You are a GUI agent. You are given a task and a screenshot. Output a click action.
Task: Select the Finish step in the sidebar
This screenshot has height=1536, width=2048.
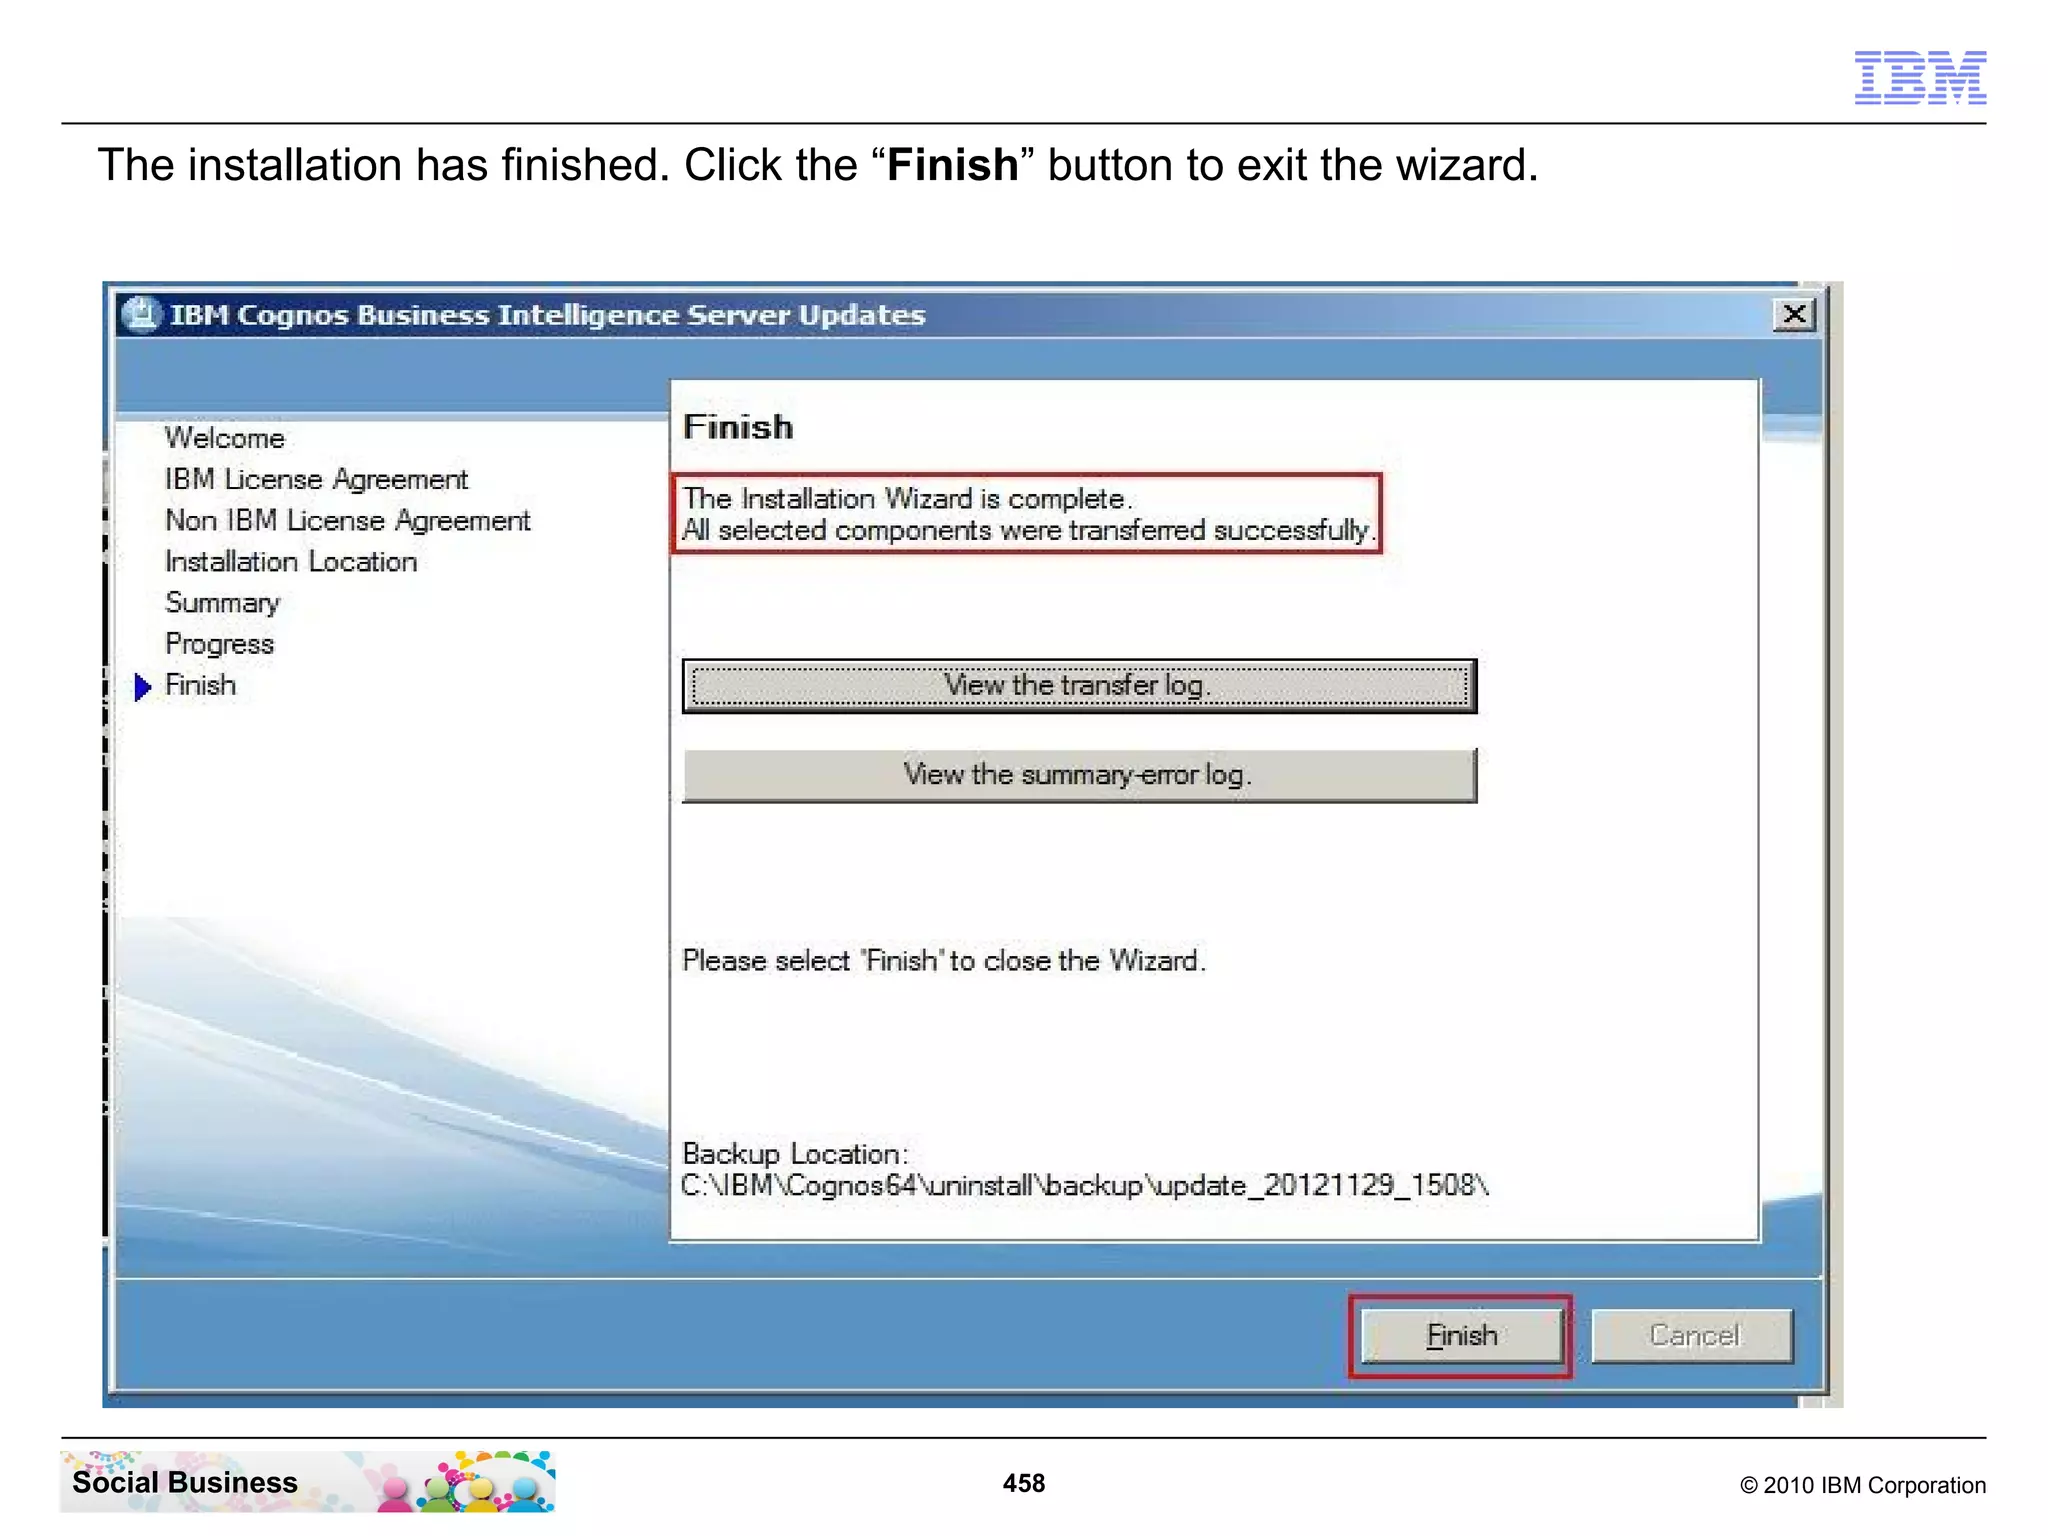coord(200,686)
